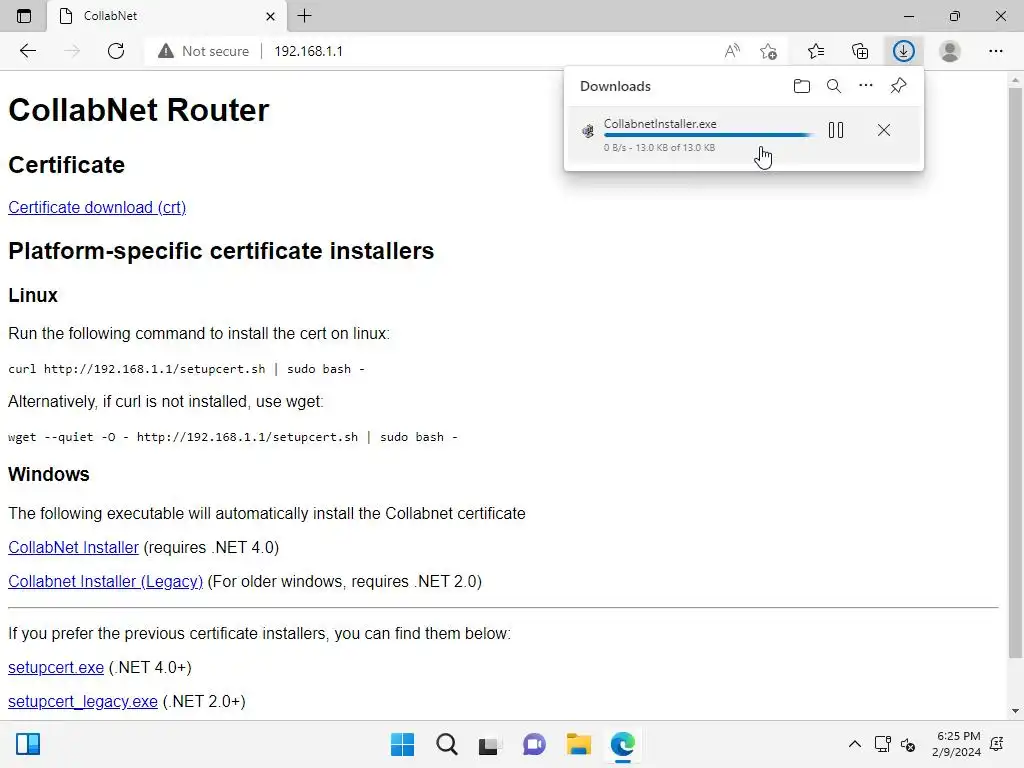The image size is (1024, 768).
Task: Go forward with the forward arrow
Action: coord(72,51)
